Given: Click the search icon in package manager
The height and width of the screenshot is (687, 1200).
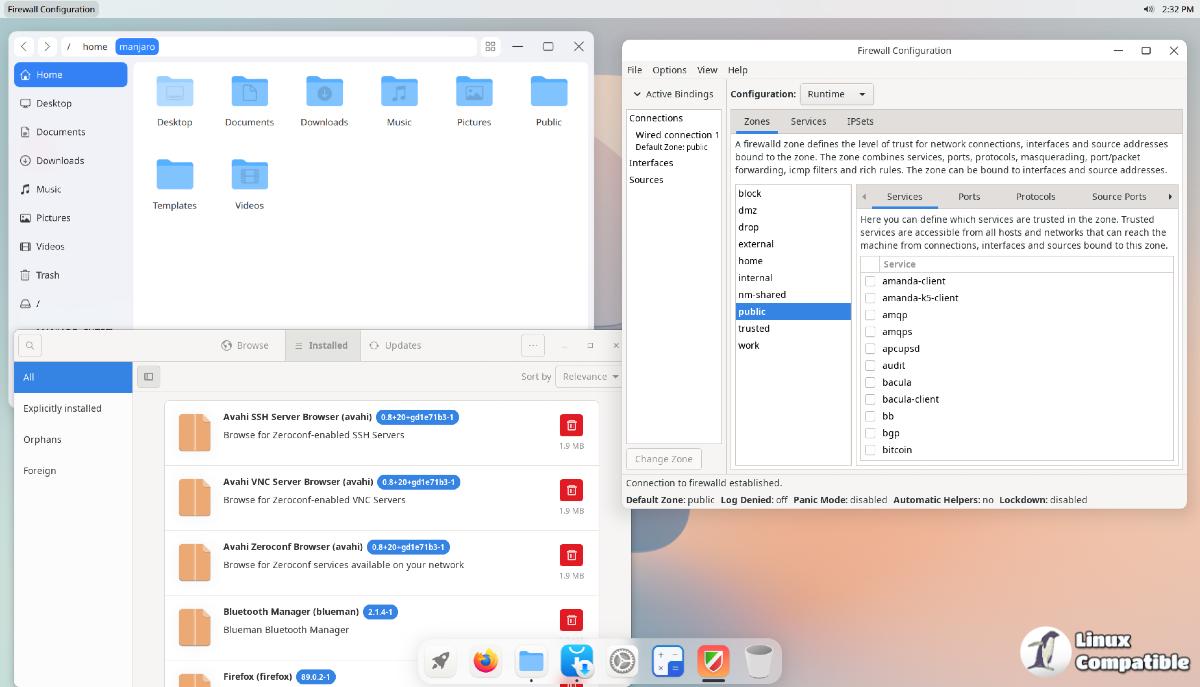Looking at the screenshot, I should pyautogui.click(x=30, y=346).
